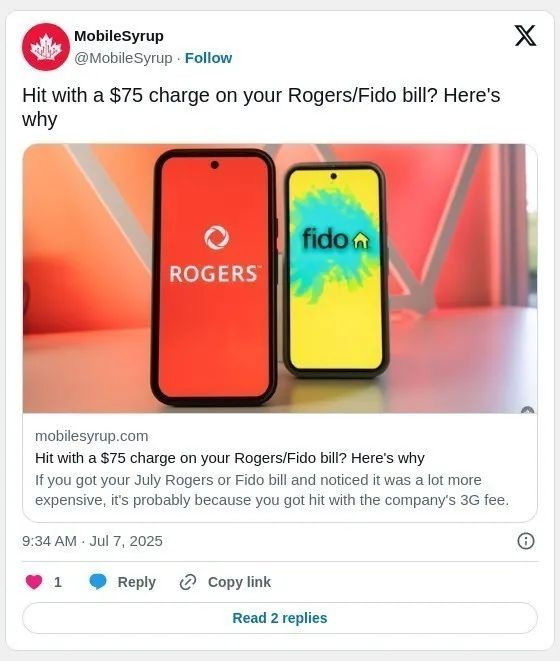The image size is (560, 661).
Task: Click the tweet text about the $75 charge
Action: 261,107
